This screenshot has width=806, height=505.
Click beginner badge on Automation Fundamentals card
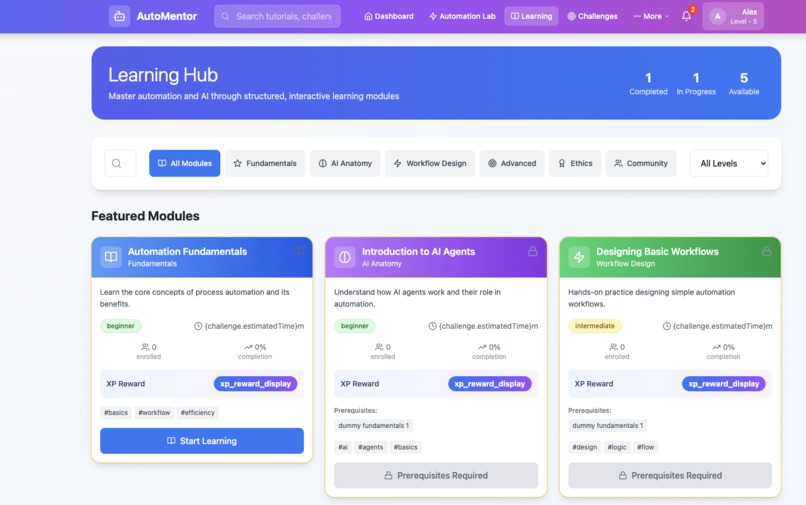121,326
